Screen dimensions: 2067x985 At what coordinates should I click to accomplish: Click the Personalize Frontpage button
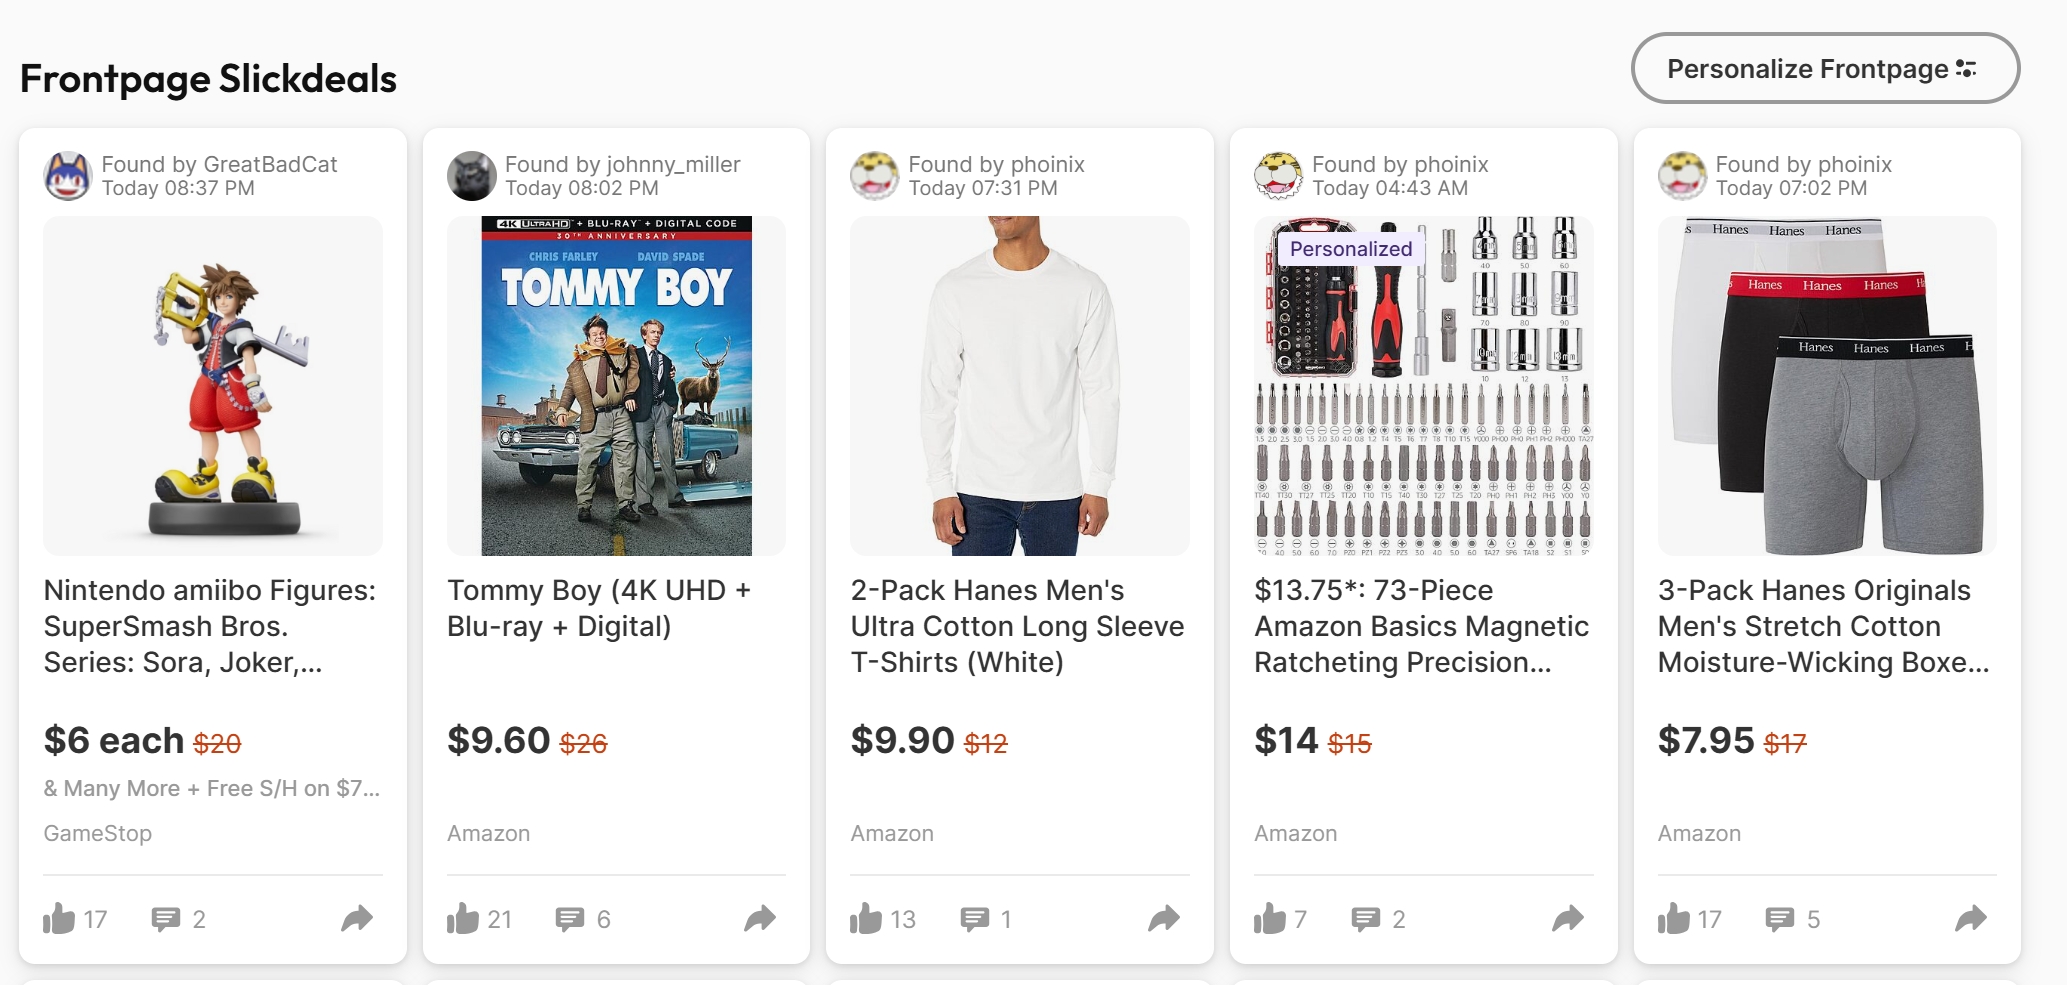(1825, 68)
